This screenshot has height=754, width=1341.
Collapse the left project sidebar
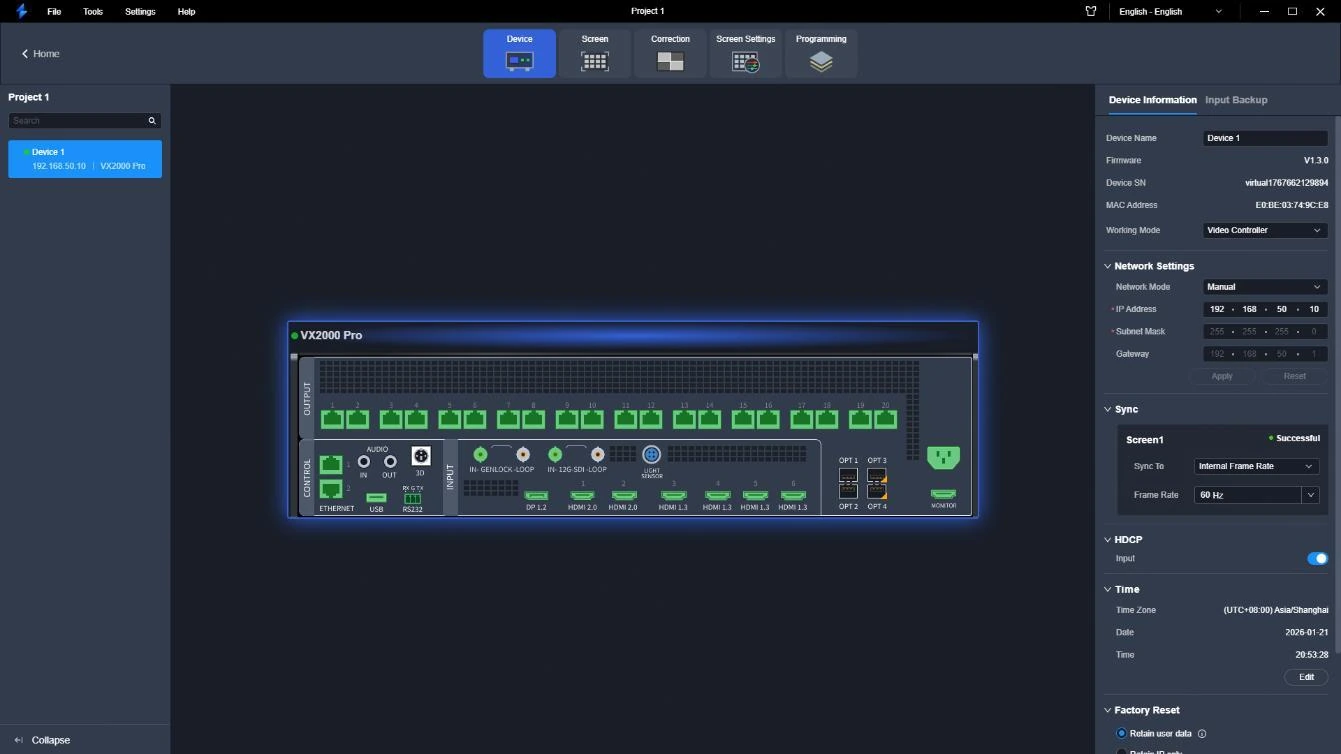point(42,740)
